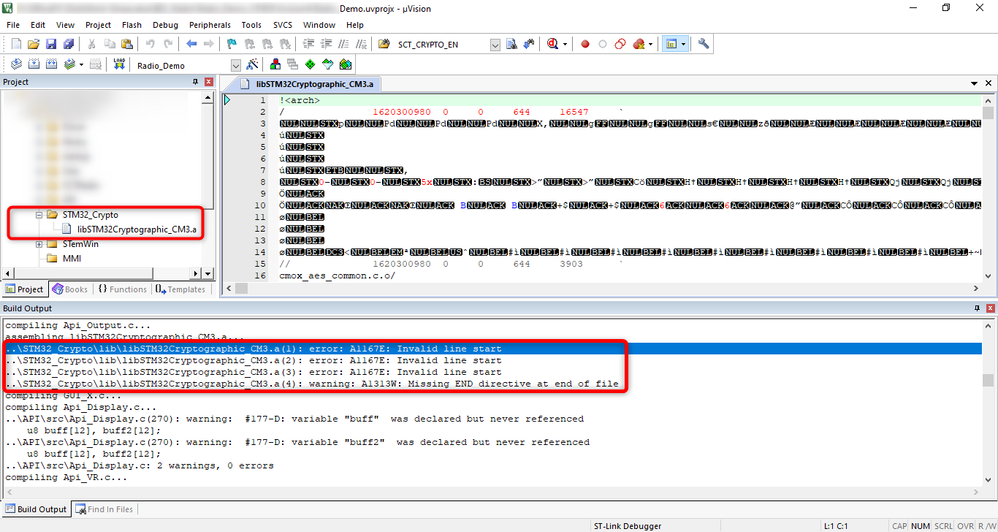Build target with the Build icon

(x=34, y=64)
